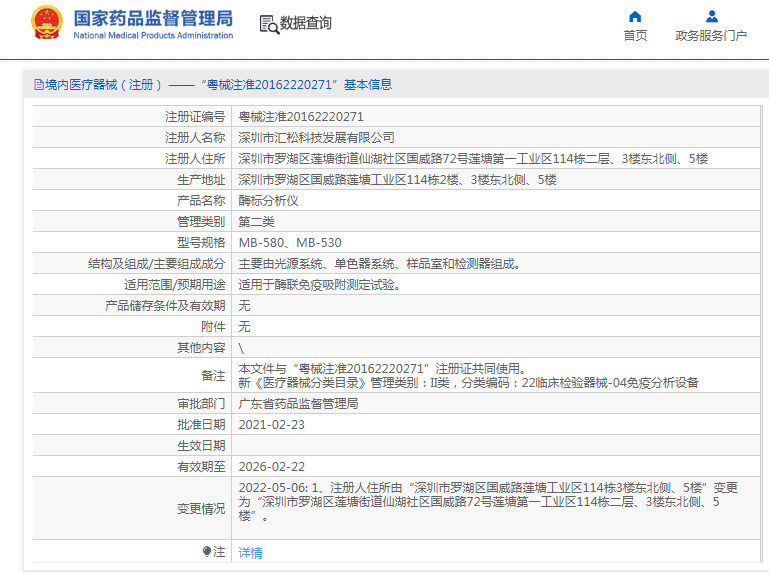Select registration number 粤械注准20162220271 cell
The width and height of the screenshot is (769, 573).
click(x=301, y=117)
